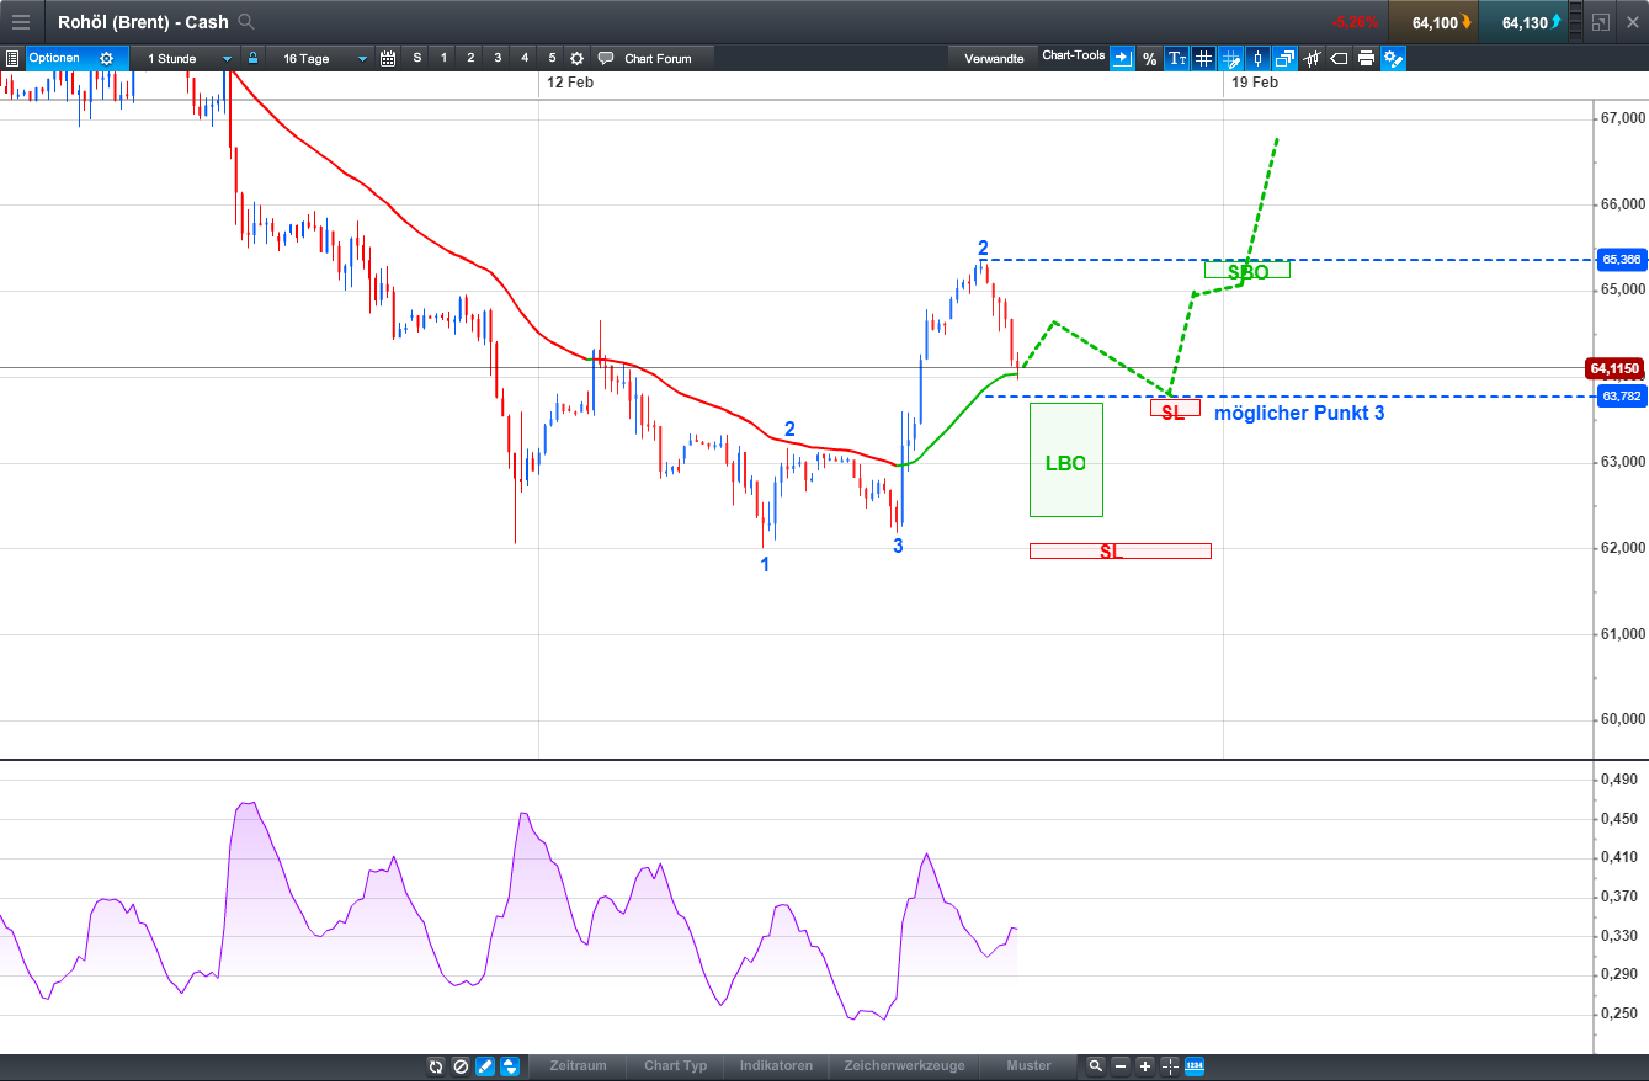Screen dimensions: 1649x1081
Task: Toggle the timeframe lock icon
Action: pyautogui.click(x=252, y=58)
